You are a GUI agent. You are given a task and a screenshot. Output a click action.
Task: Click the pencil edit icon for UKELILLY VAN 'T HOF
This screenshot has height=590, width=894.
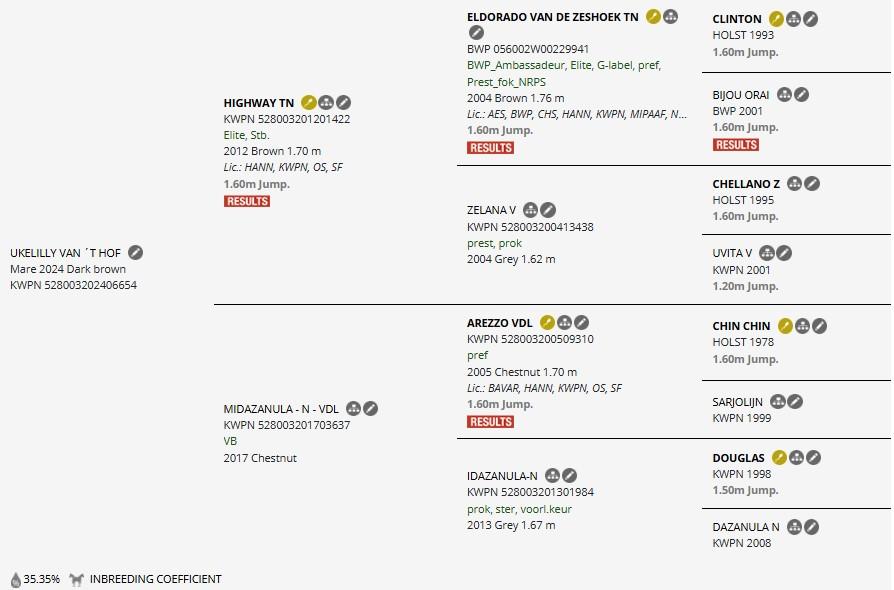point(135,253)
